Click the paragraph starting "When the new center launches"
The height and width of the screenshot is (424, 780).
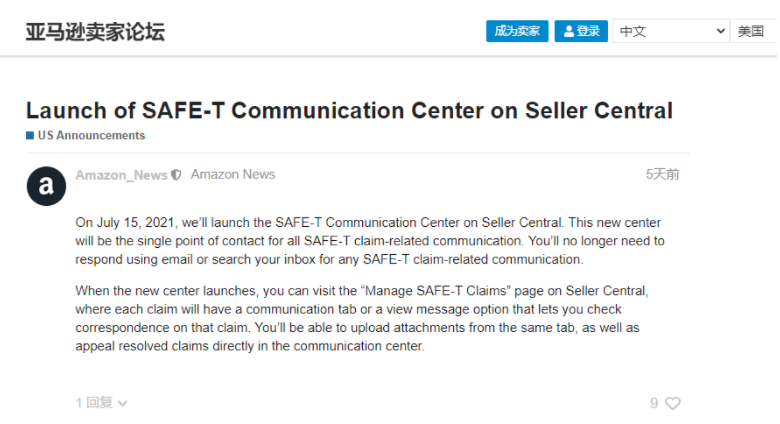point(363,319)
